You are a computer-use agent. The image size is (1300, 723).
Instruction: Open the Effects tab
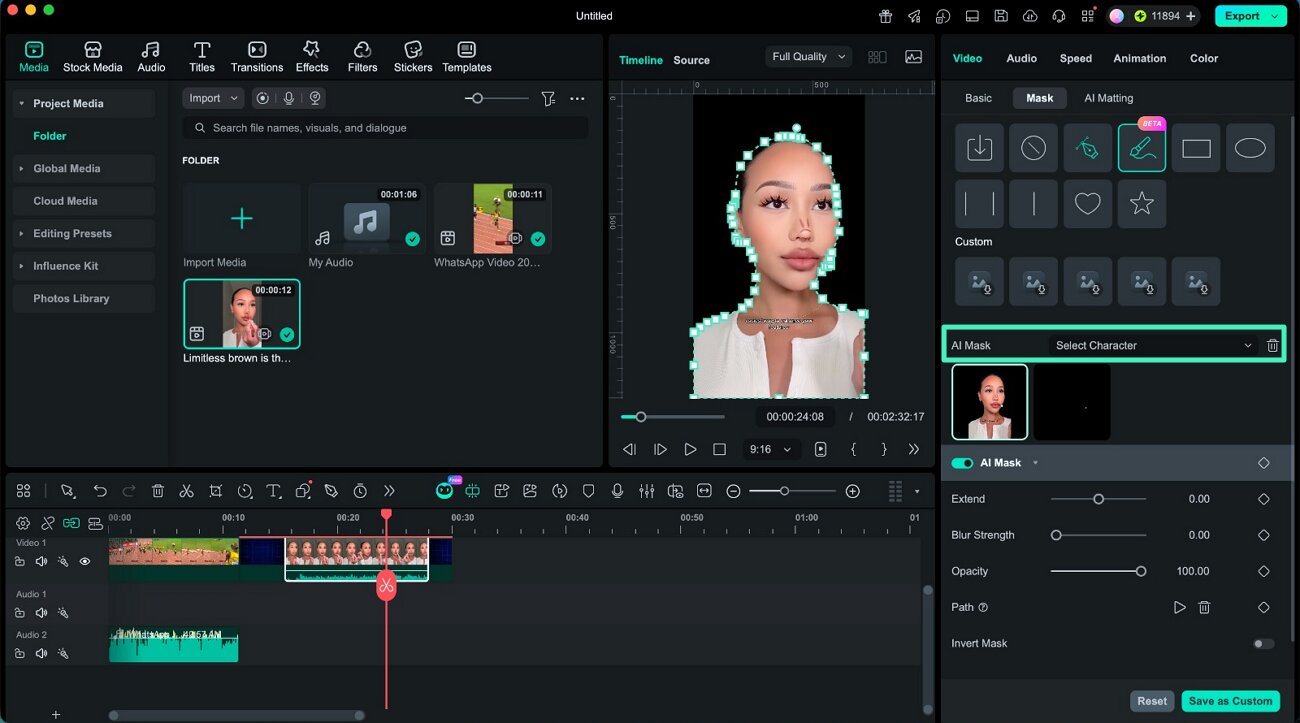tap(312, 56)
